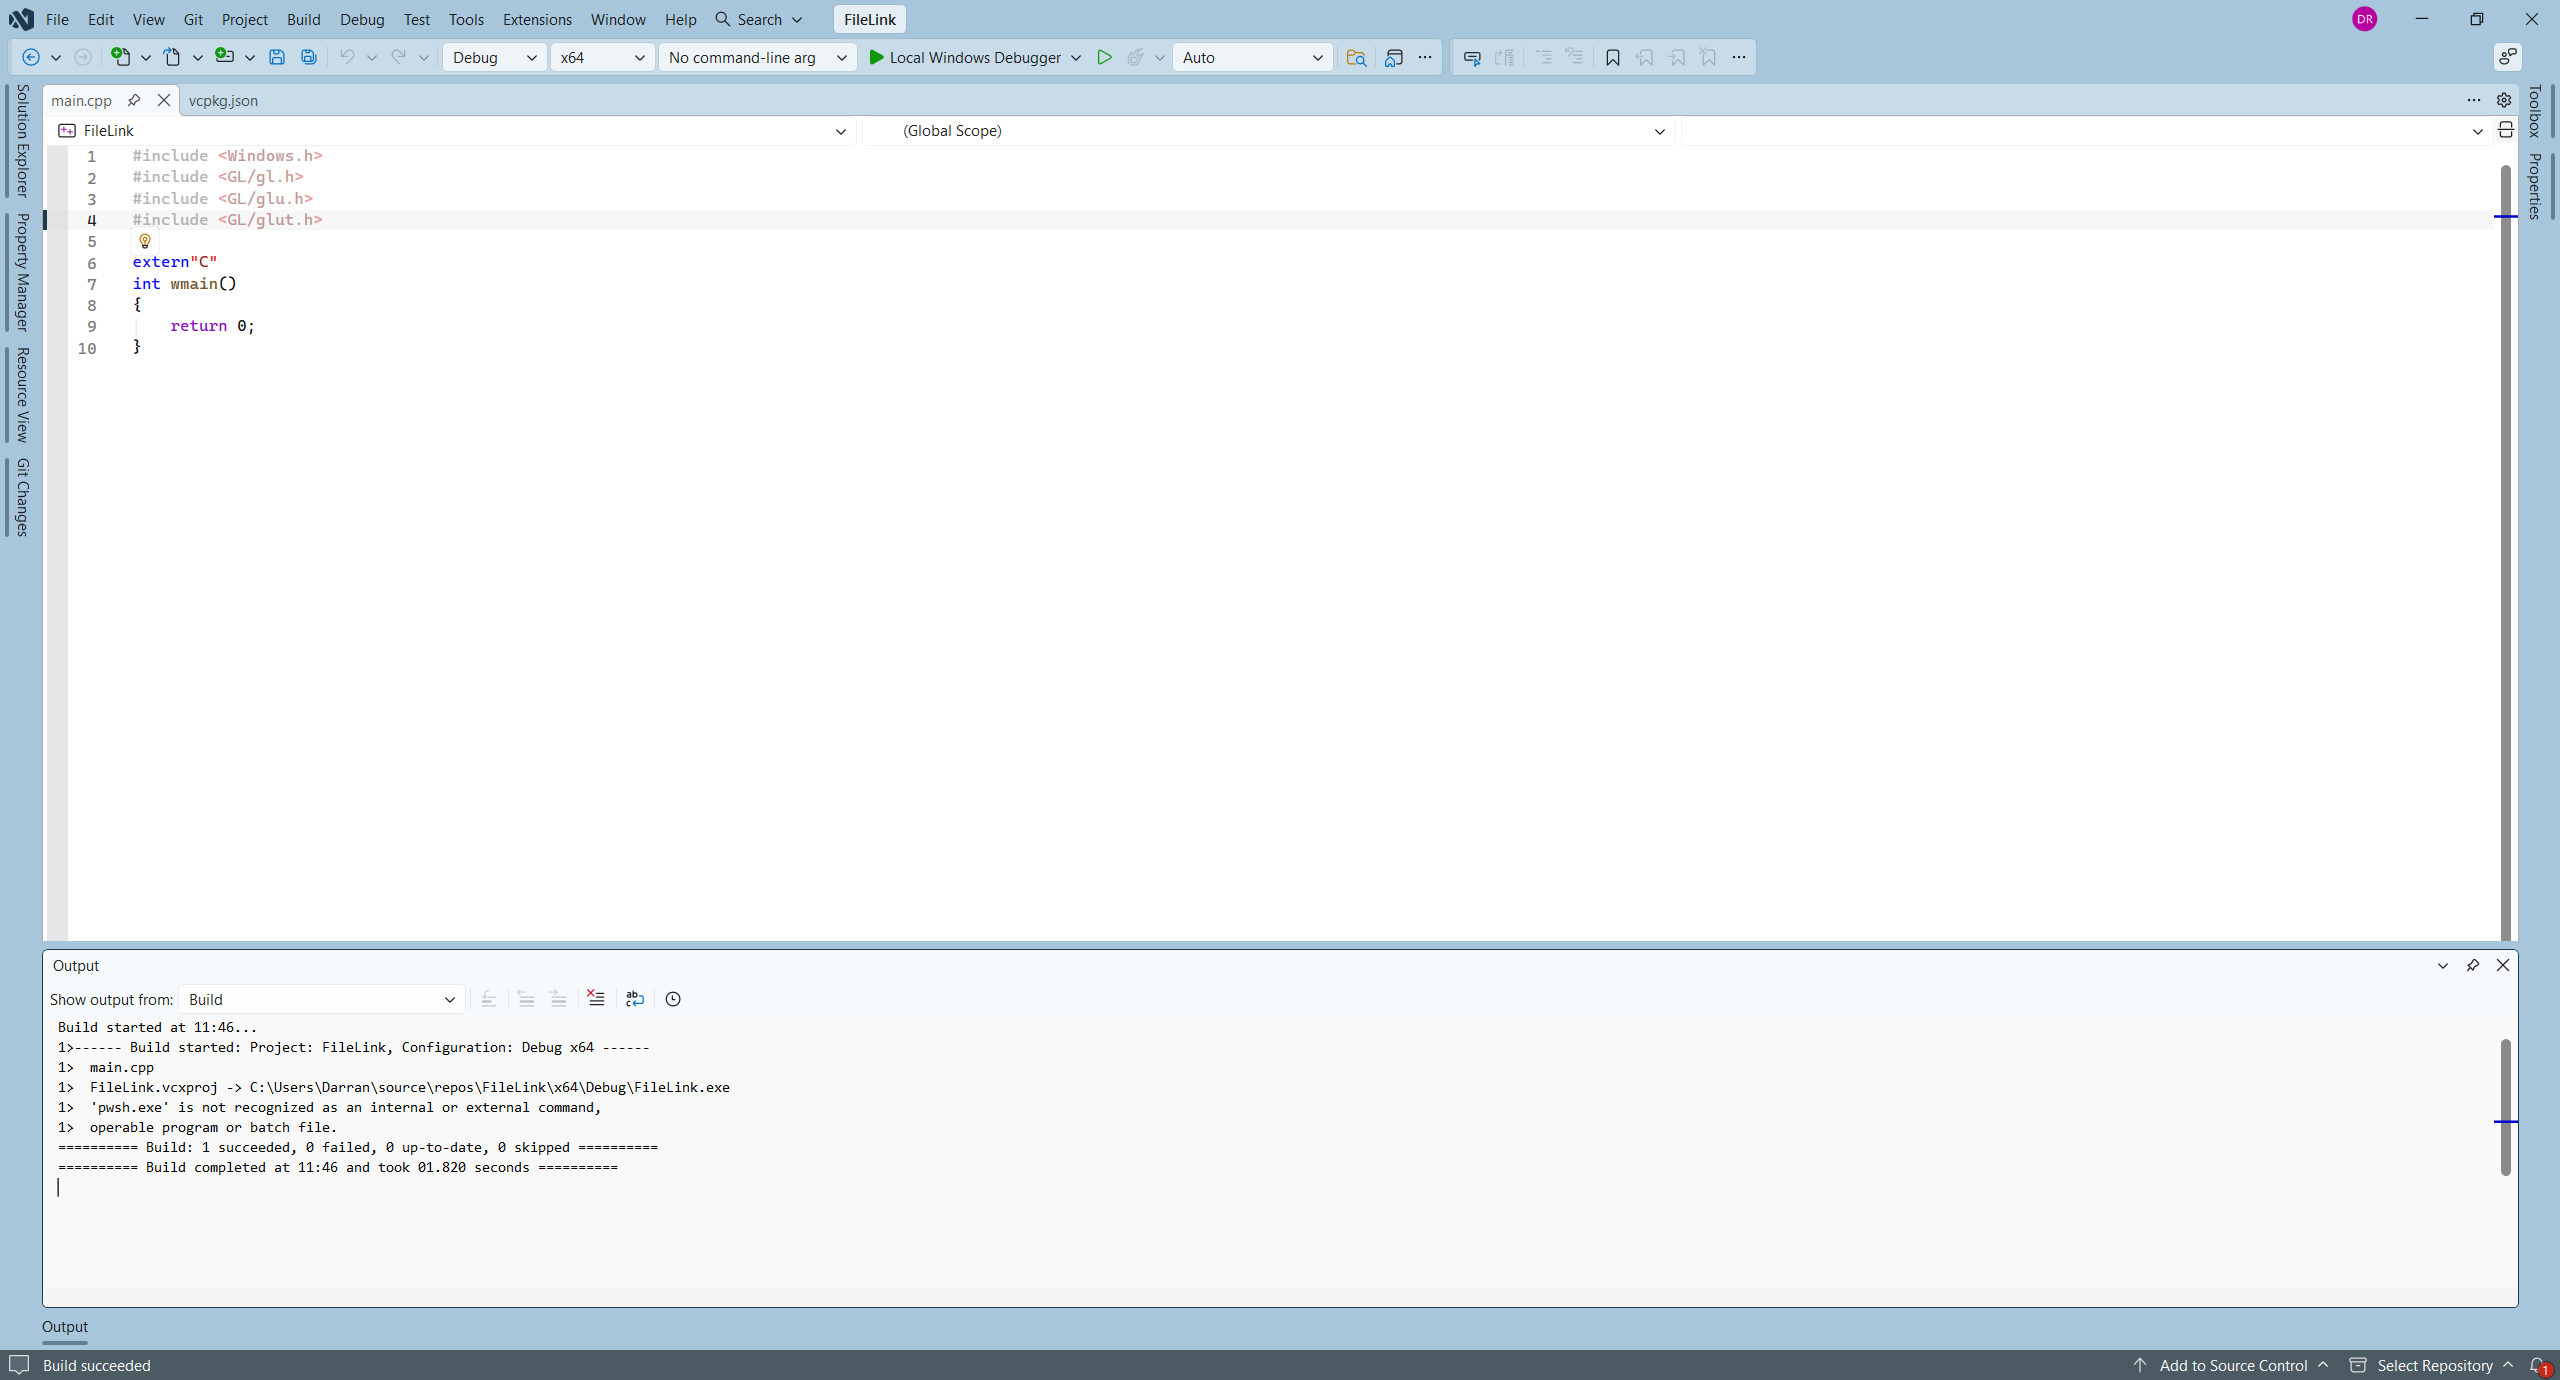Viewport: 2560px width, 1380px height.
Task: Click the notifications bell in the status bar
Action: pyautogui.click(x=2538, y=1365)
